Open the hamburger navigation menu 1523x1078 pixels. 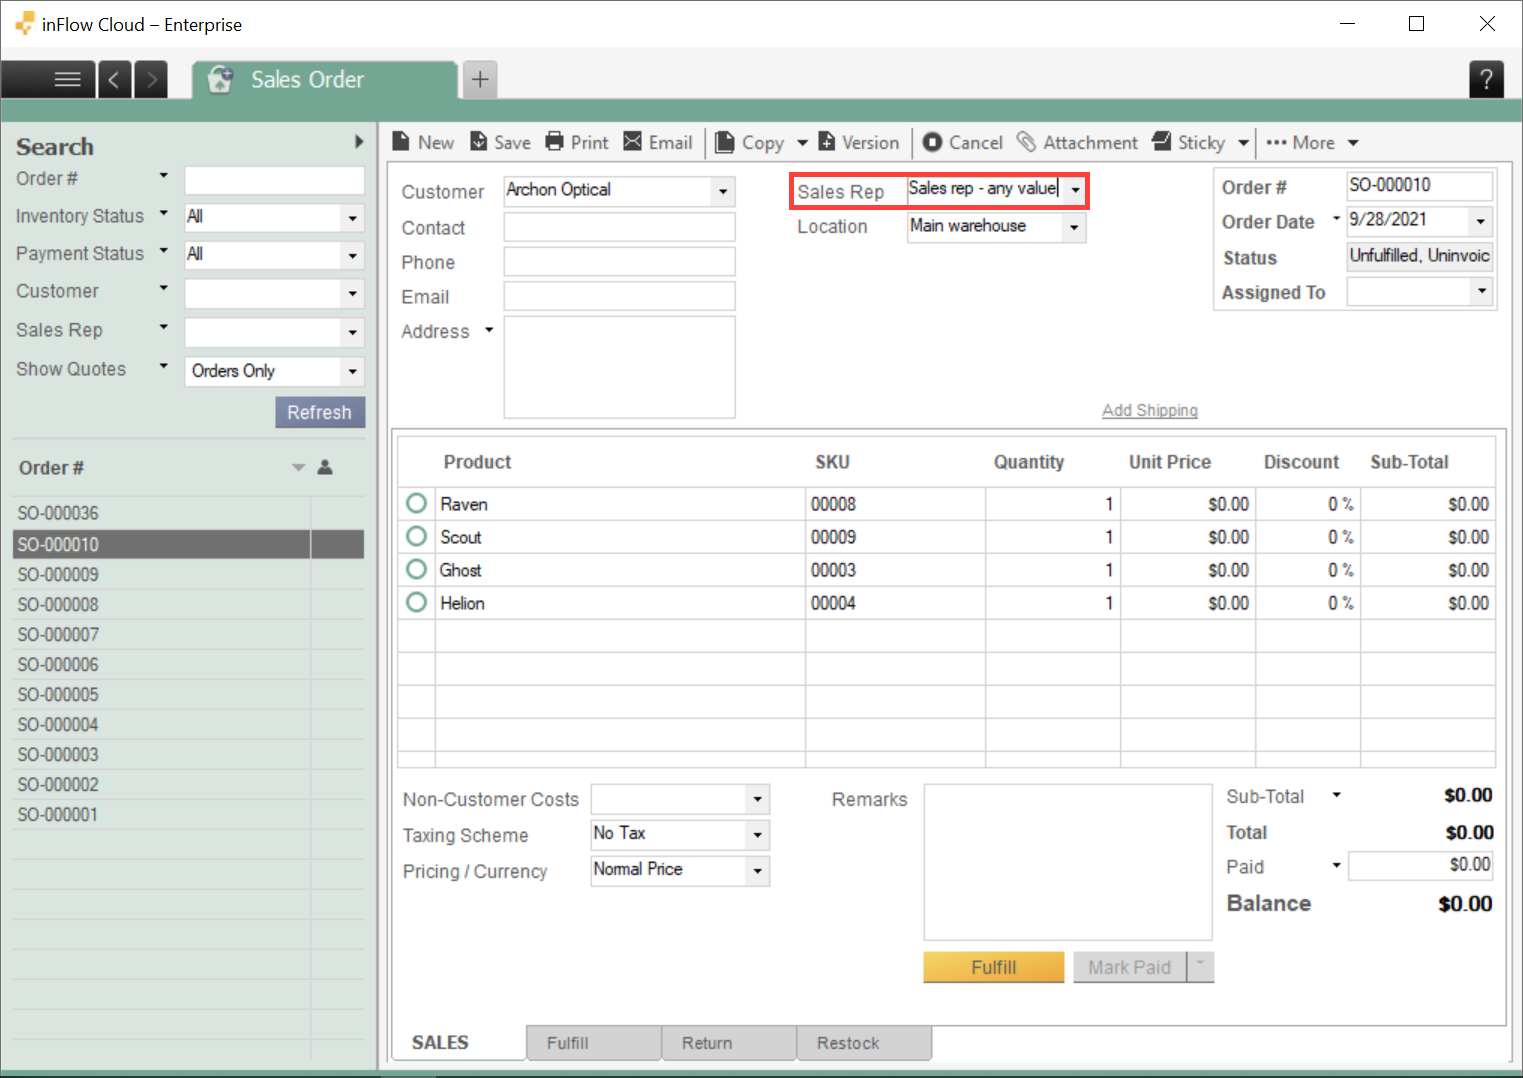(x=66, y=79)
